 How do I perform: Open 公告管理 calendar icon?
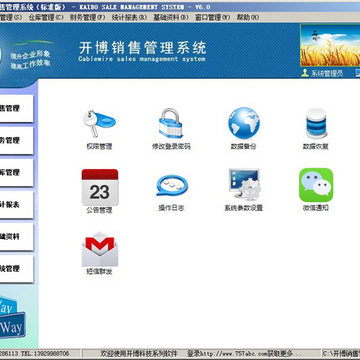100,187
